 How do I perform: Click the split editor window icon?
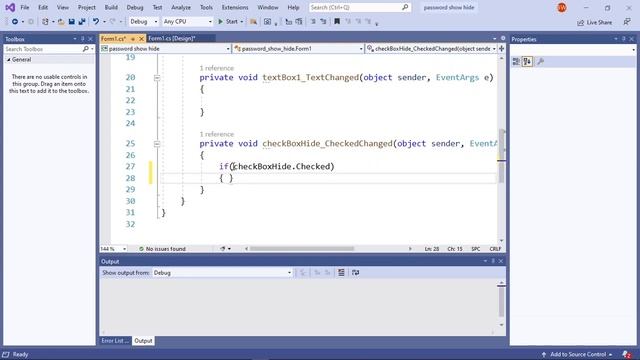click(x=501, y=49)
